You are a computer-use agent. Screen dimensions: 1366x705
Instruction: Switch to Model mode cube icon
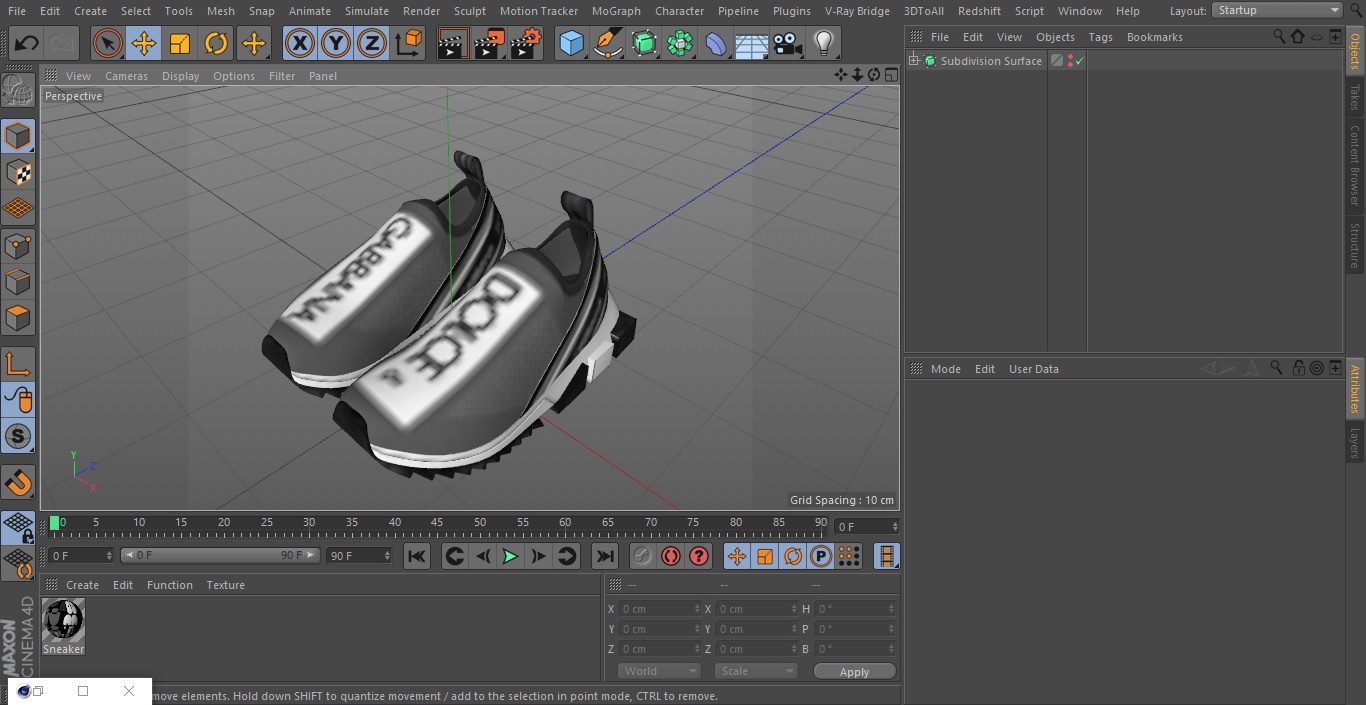(x=18, y=136)
